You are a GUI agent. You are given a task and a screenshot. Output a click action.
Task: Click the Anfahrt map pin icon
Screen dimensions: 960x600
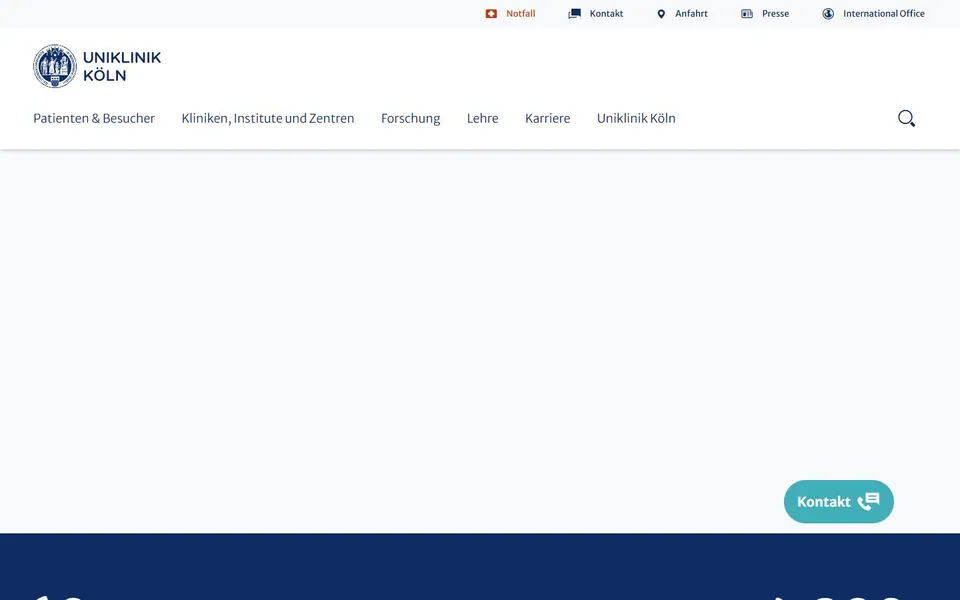click(x=661, y=13)
